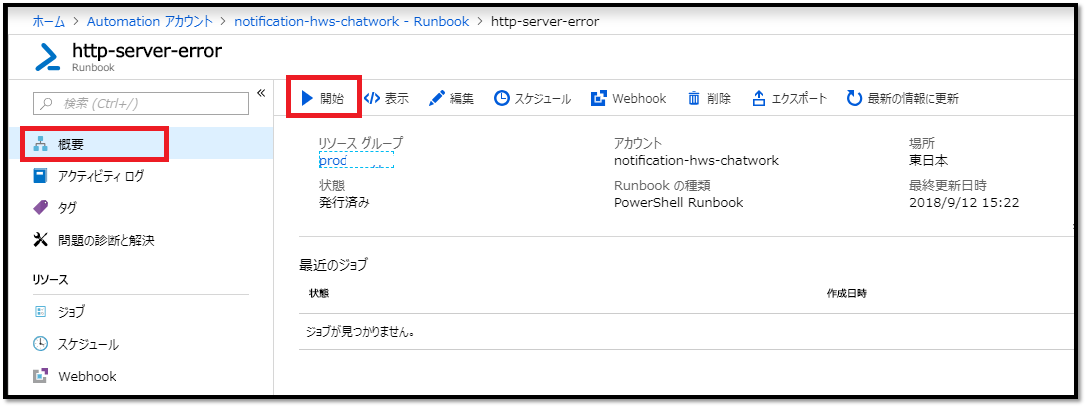Click 東日本 location value
The width and height of the screenshot is (1087, 408).
click(x=928, y=161)
